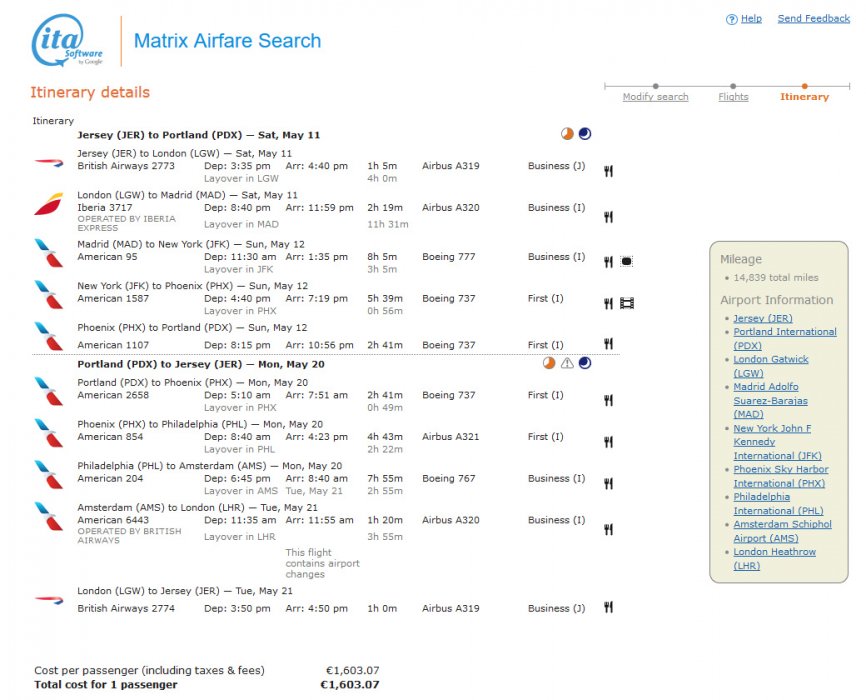
Task: Click the Iberia airline logo
Action: click(x=48, y=205)
